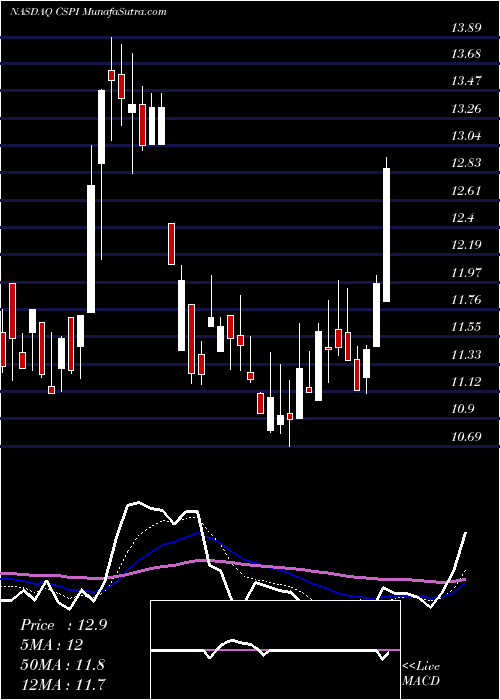Click the 13.26 price axis label
Screen dimensions: 500x700
click(466, 108)
